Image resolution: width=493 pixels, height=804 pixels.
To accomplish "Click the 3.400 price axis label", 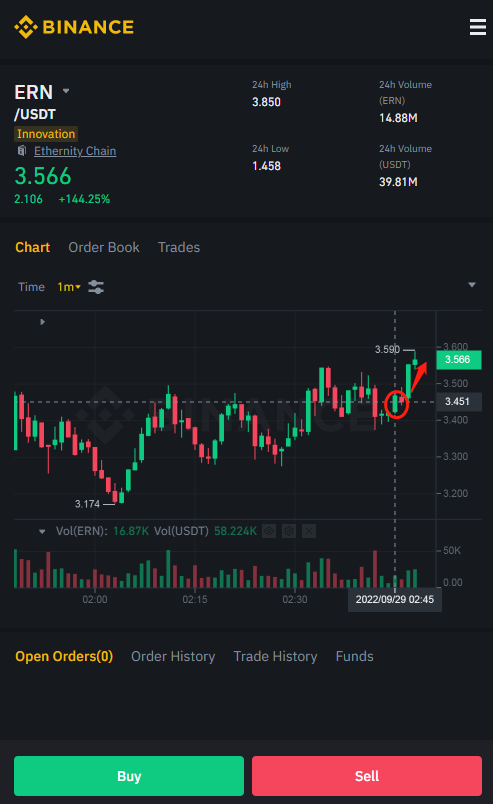I will [456, 420].
